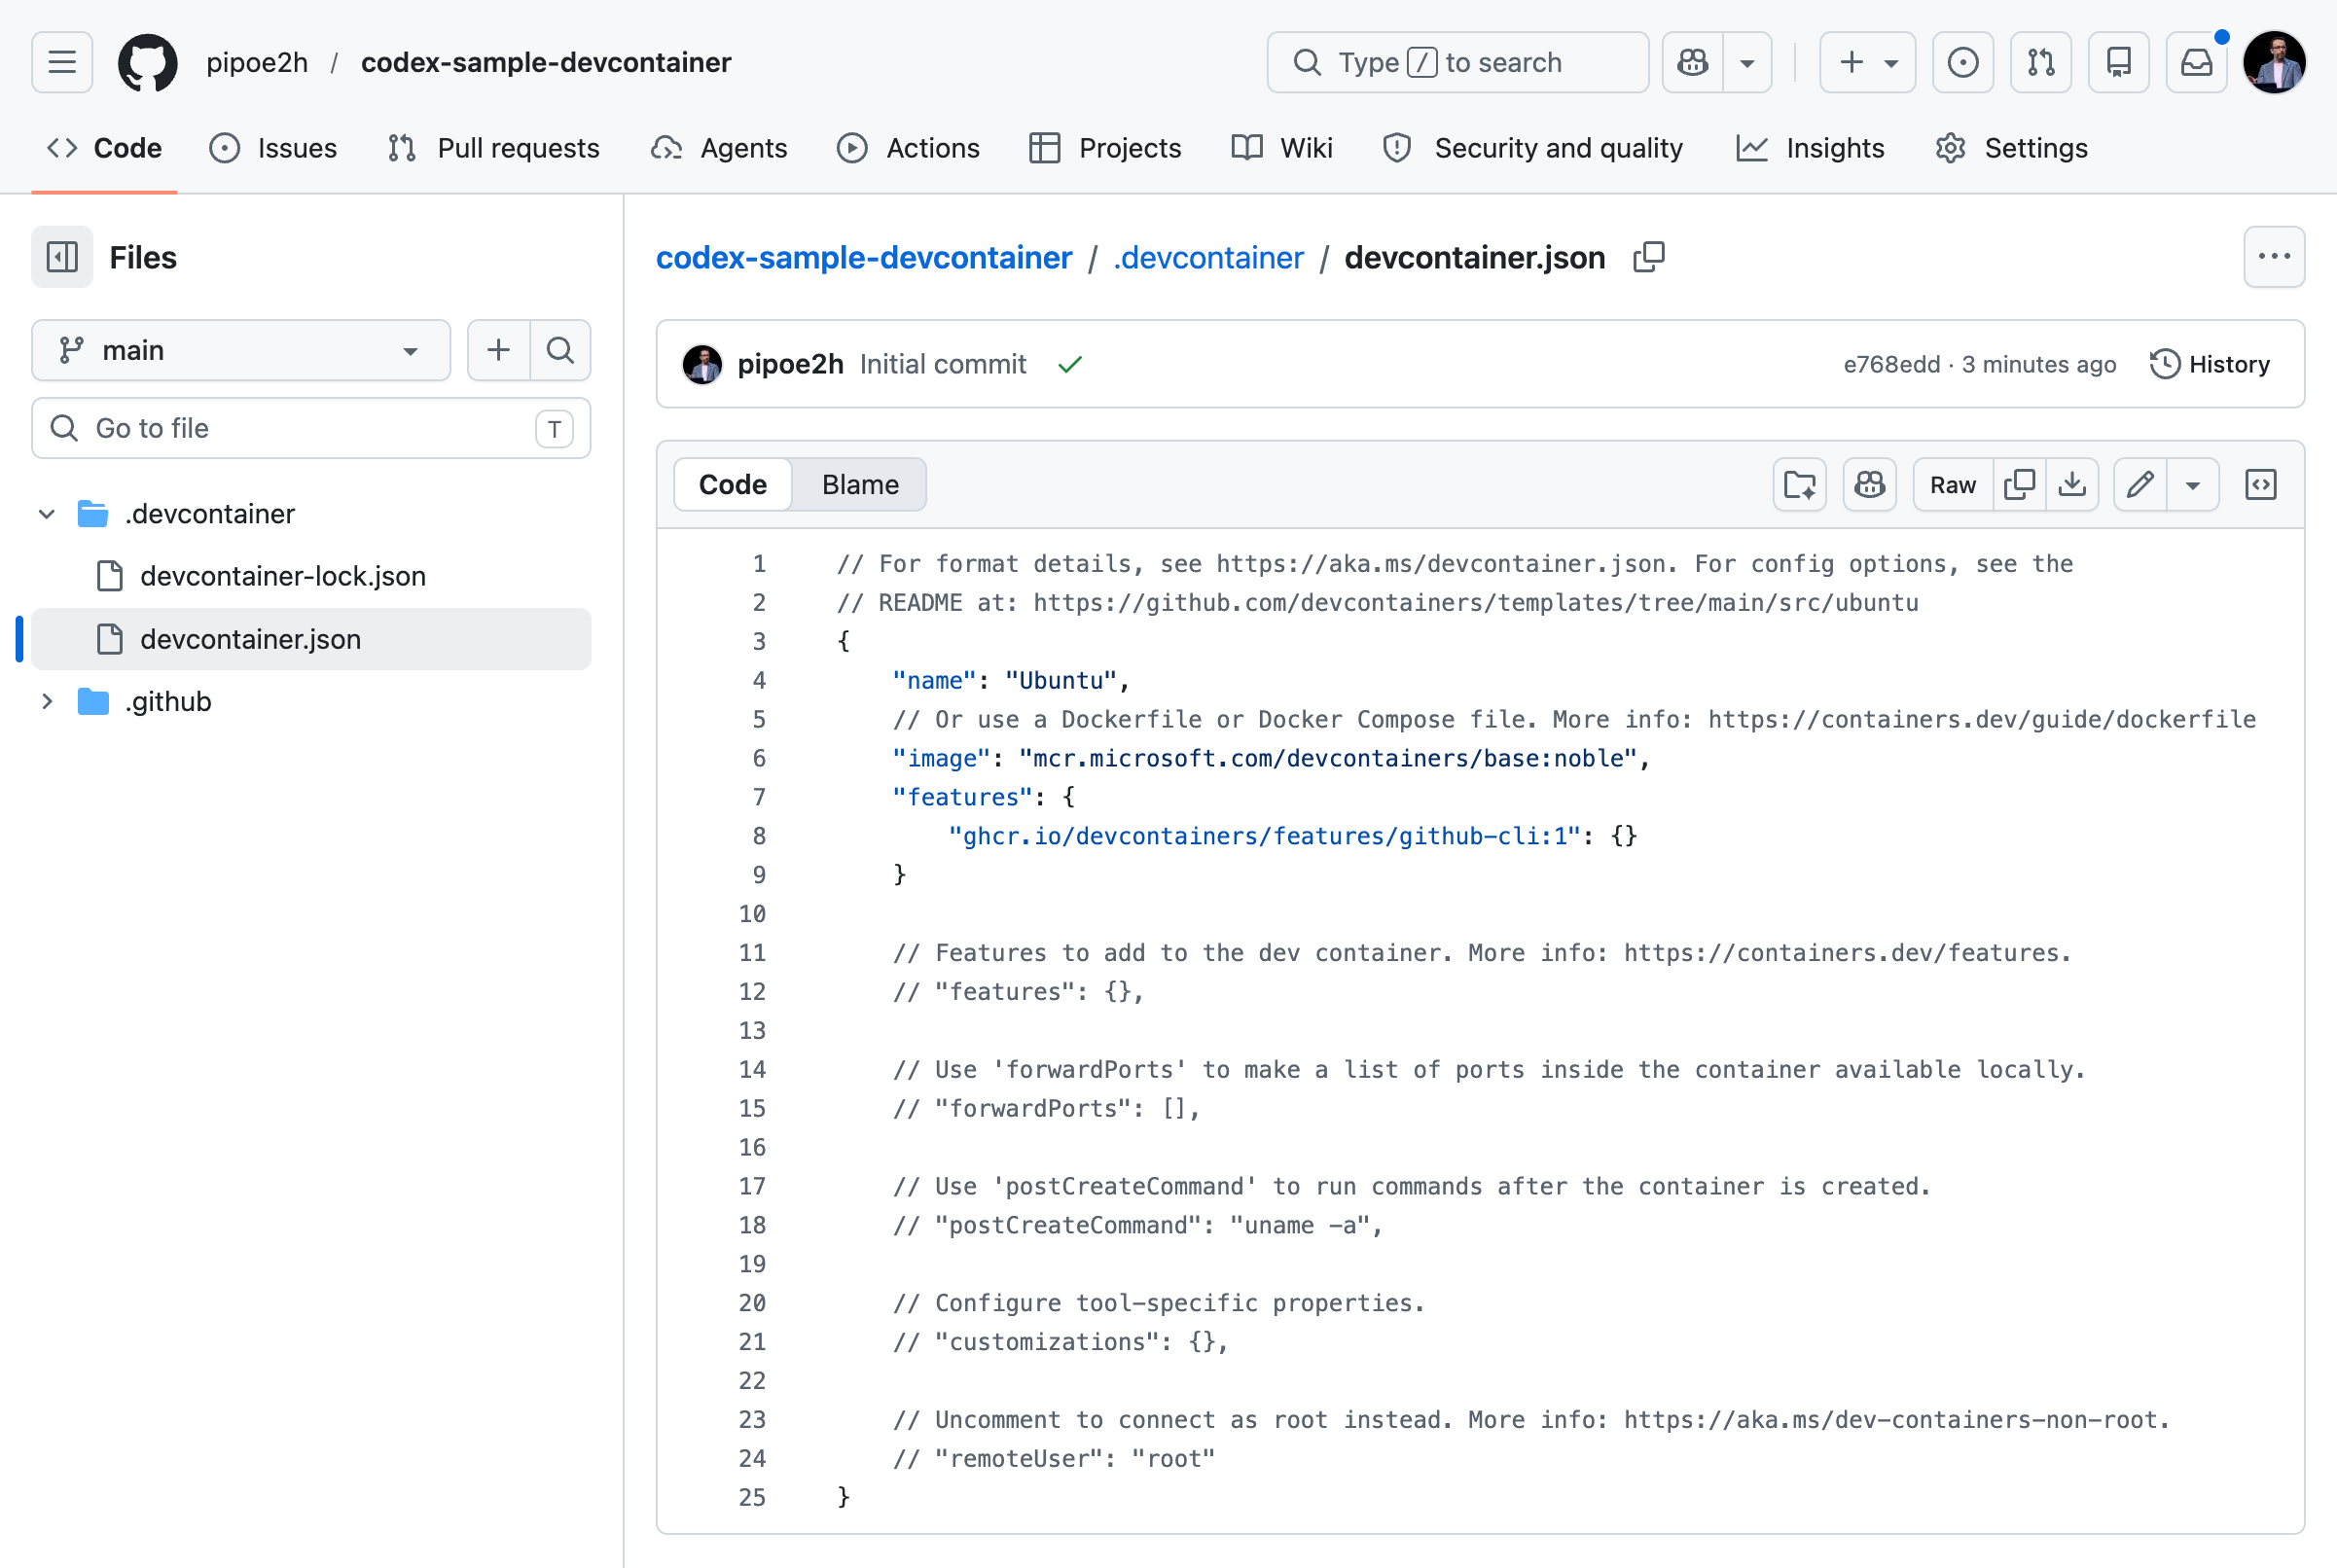Image resolution: width=2337 pixels, height=1568 pixels.
Task: Ask Copilot about this file icon
Action: point(1870,485)
